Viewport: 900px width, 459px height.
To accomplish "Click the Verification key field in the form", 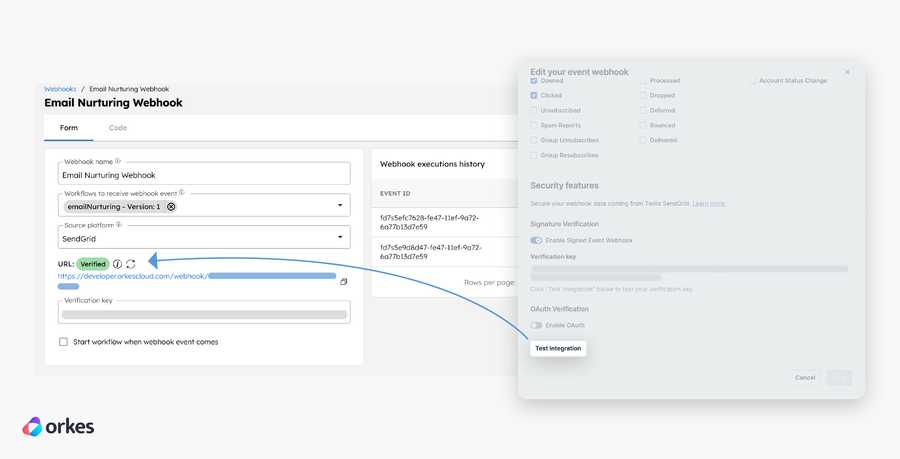I will (x=204, y=313).
